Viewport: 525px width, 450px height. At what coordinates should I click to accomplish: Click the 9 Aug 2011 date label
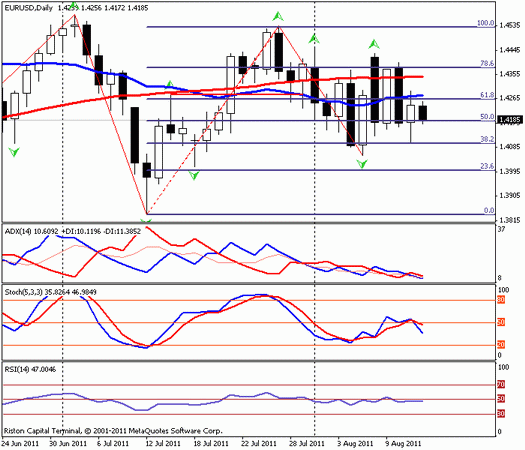click(x=403, y=444)
